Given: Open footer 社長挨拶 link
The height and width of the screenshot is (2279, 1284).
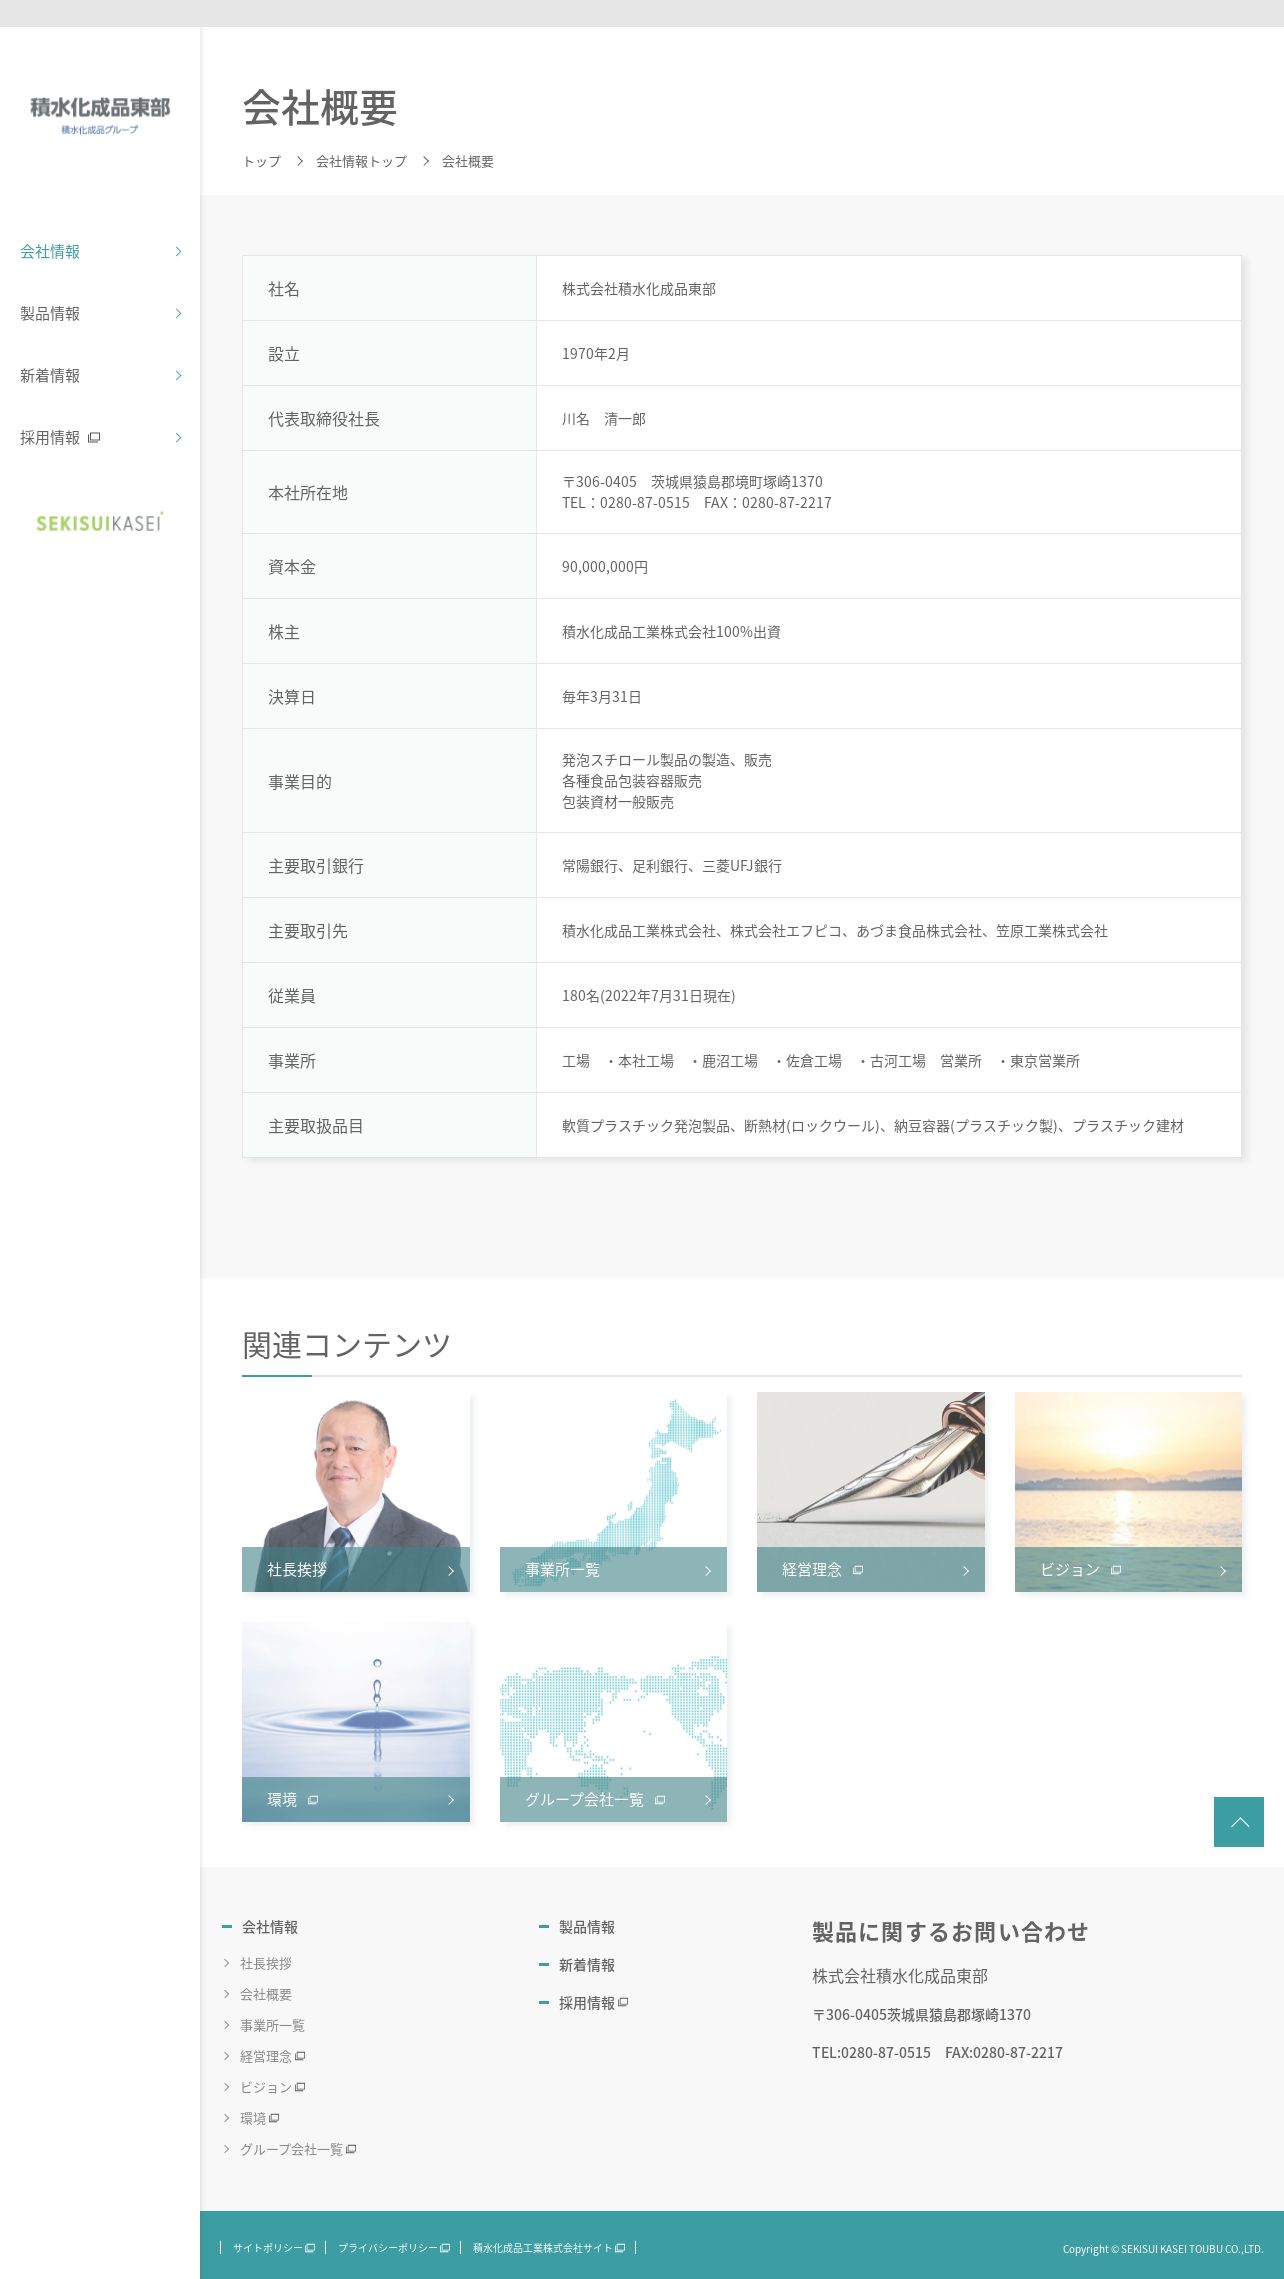Looking at the screenshot, I should pos(266,1964).
